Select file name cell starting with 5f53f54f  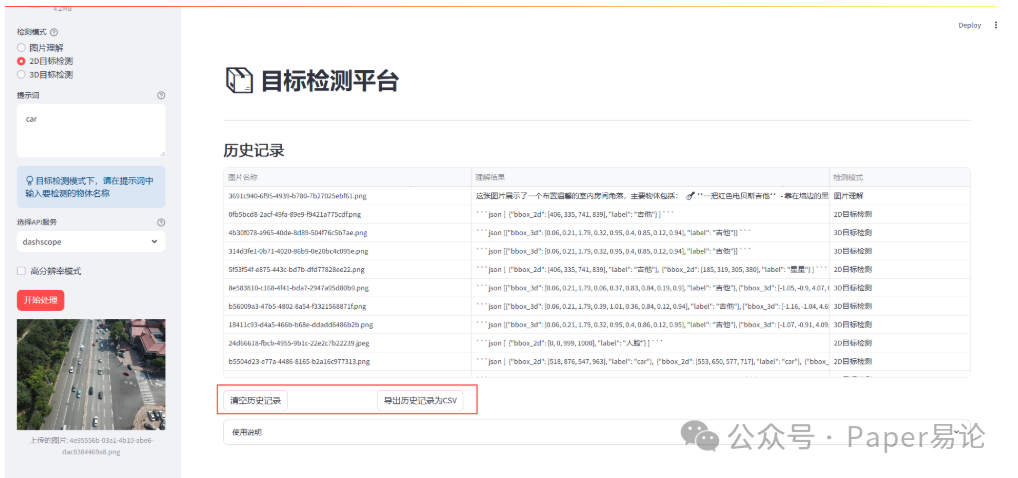click(x=347, y=269)
